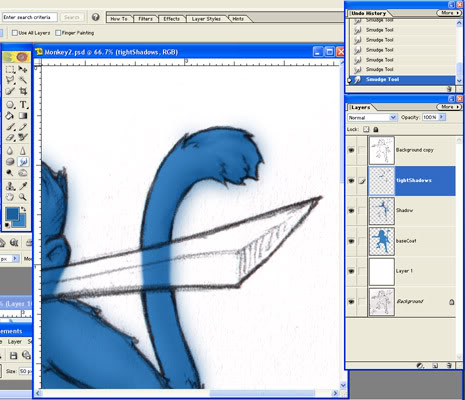Viewport: 465px width, 400px height.
Task: Select the baseCoat layer thumbnail
Action: coord(382,241)
